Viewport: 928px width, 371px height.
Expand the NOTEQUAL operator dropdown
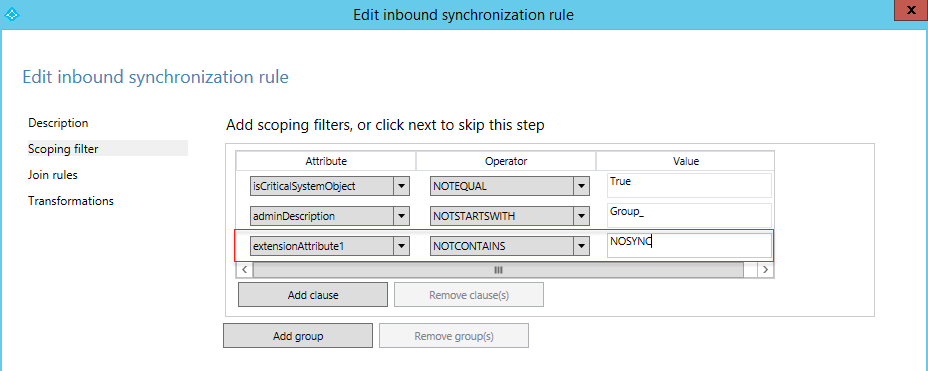(582, 186)
